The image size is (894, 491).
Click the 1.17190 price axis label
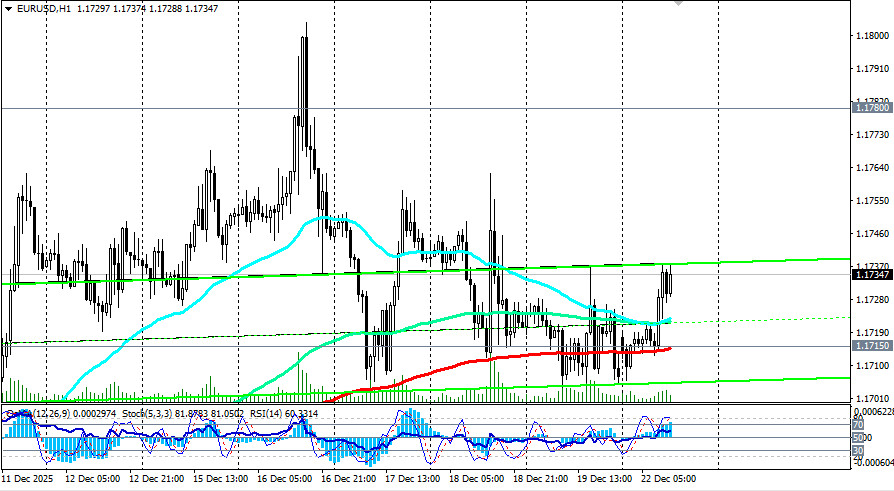tap(872, 332)
